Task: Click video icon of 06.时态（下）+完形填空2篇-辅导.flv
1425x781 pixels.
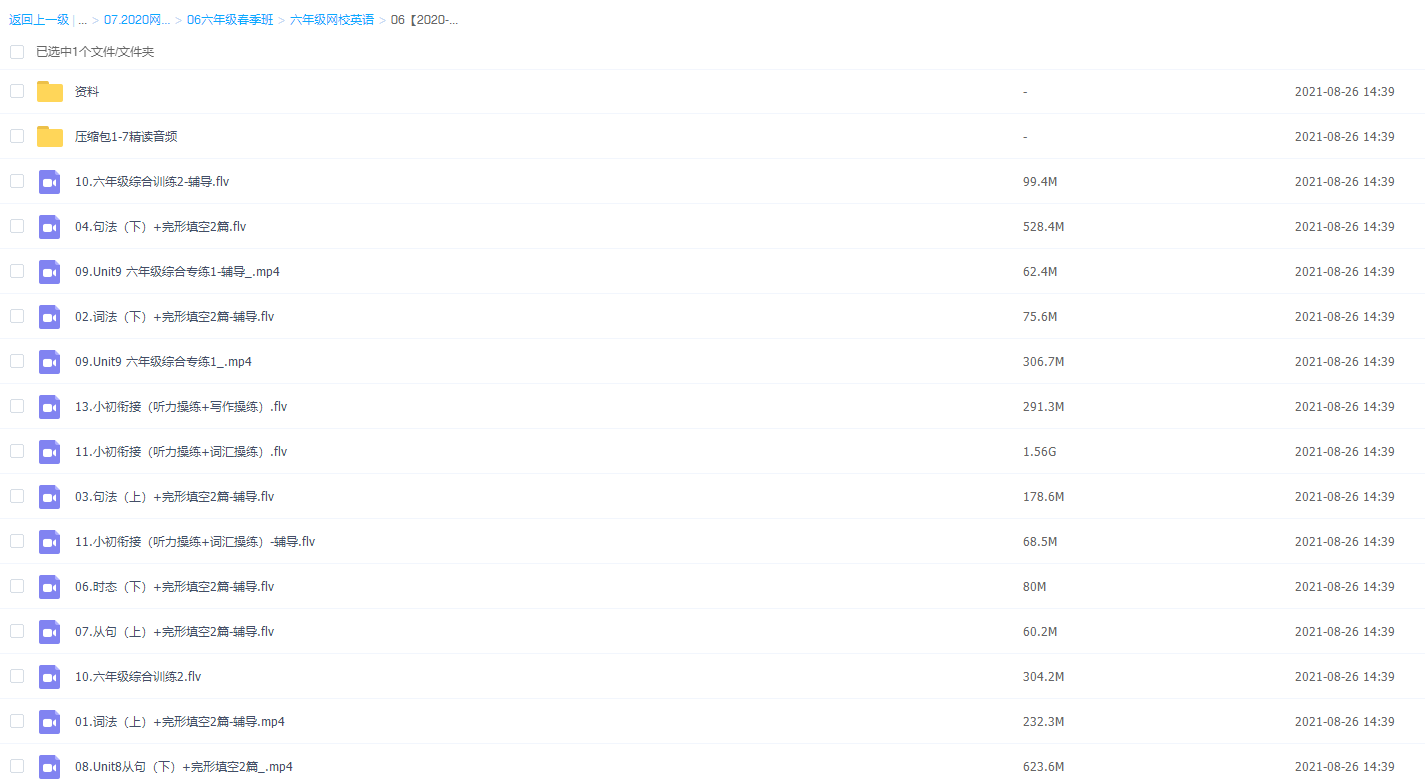Action: tap(50, 587)
